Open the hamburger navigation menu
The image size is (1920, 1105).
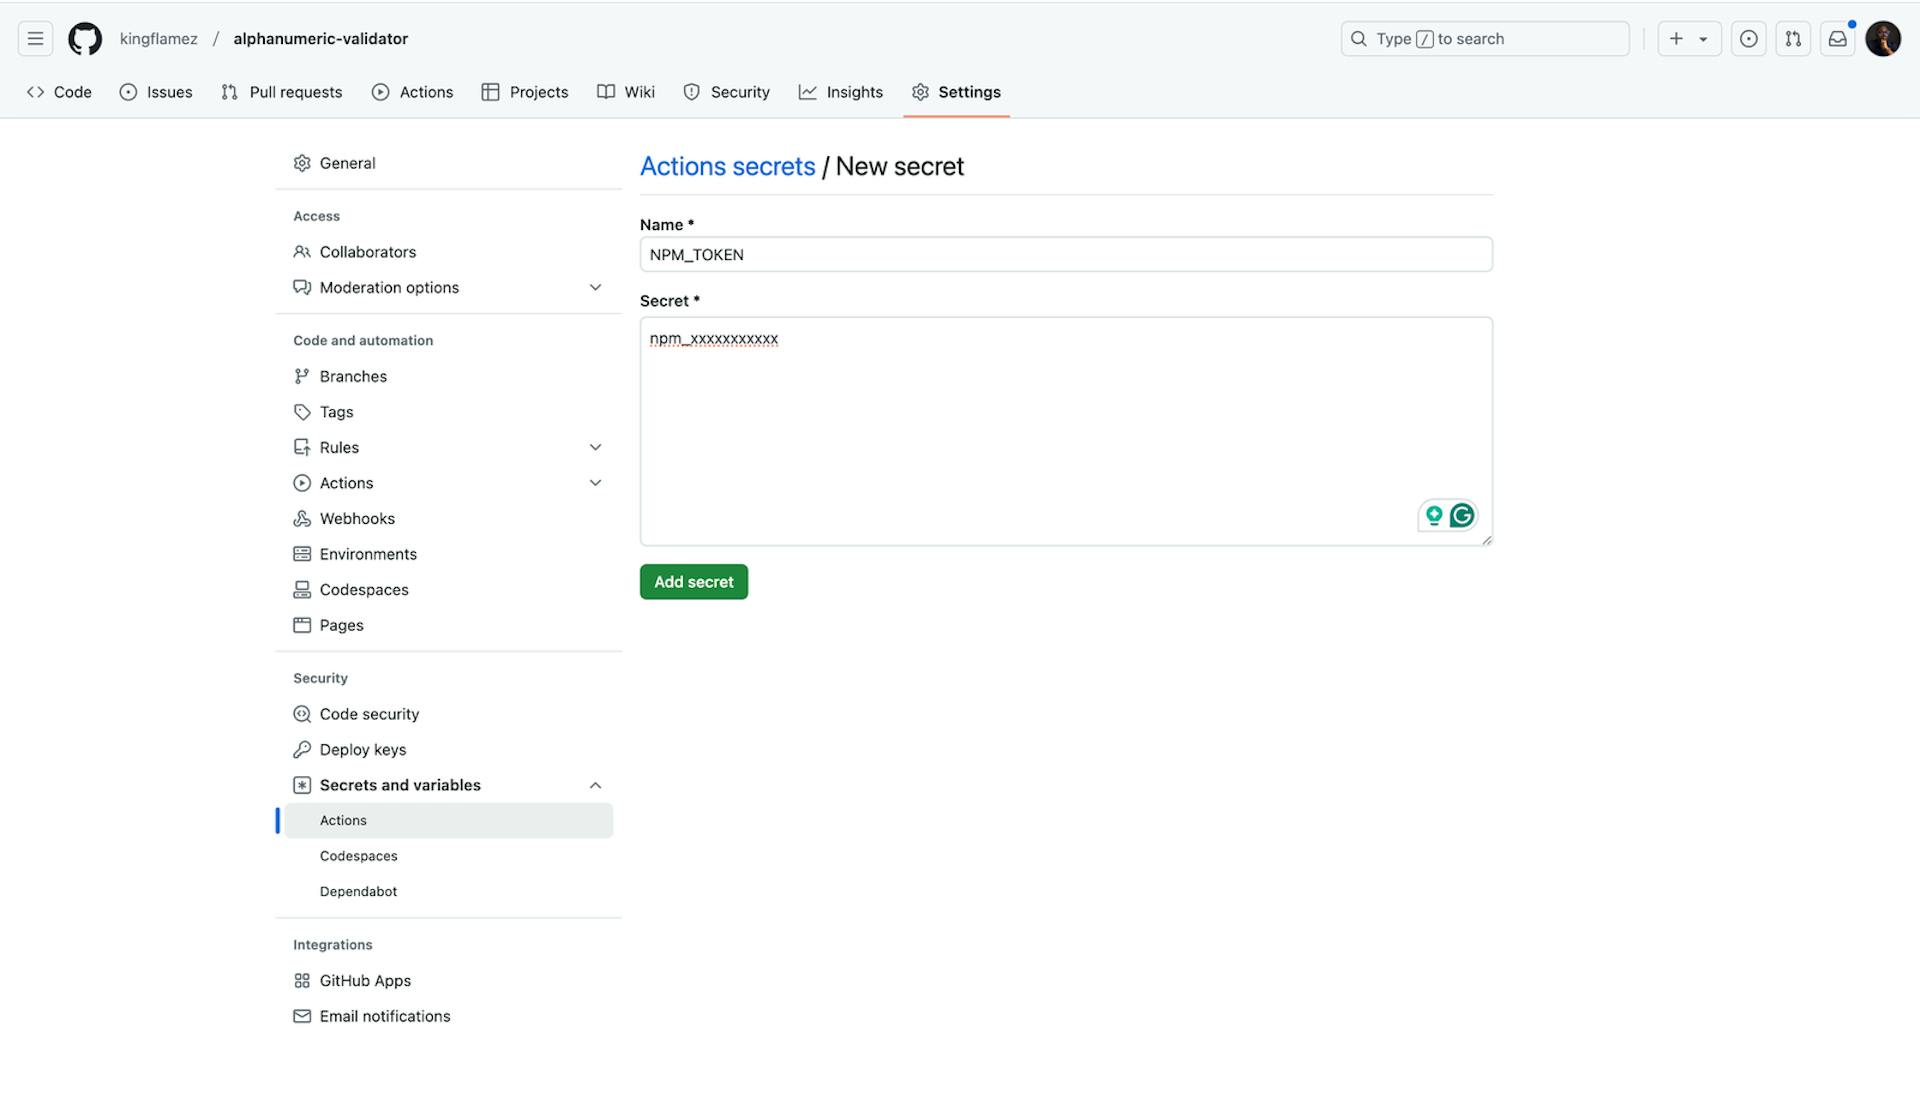pyautogui.click(x=35, y=39)
